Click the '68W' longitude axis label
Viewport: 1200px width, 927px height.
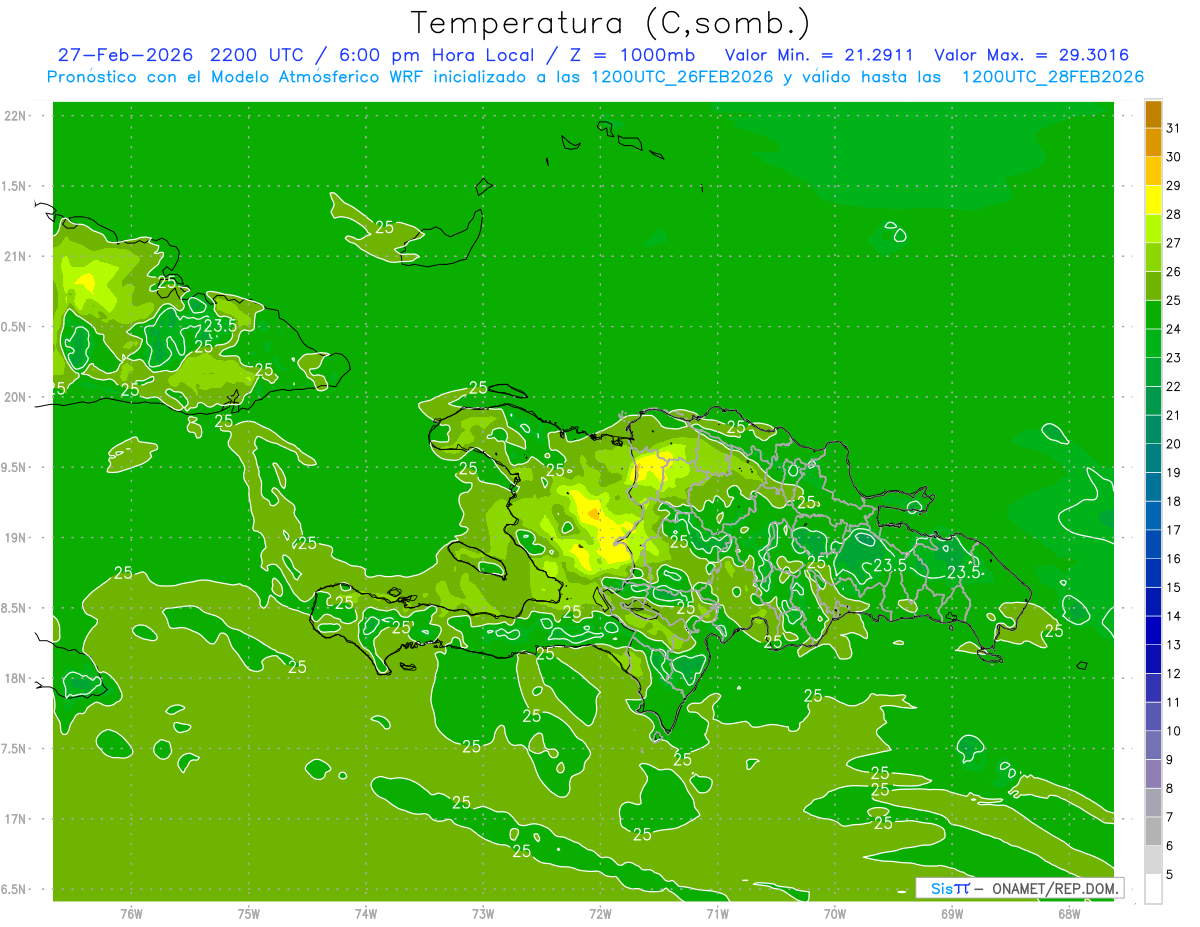1069,914
